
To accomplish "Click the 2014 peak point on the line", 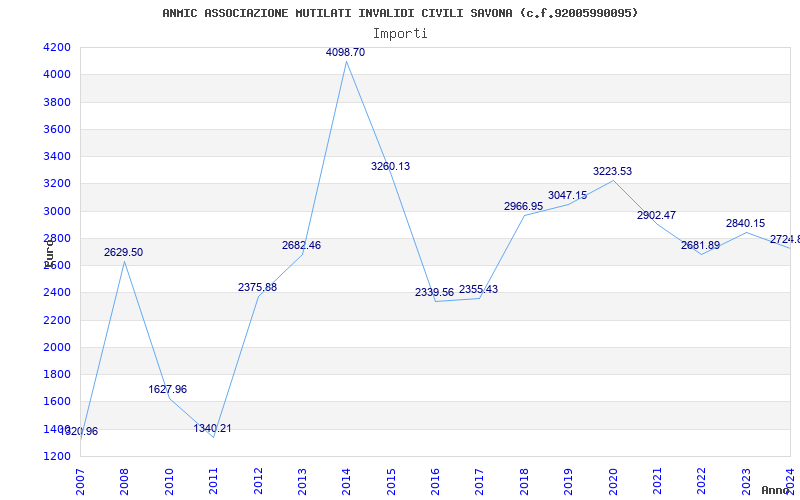I will point(346,61).
